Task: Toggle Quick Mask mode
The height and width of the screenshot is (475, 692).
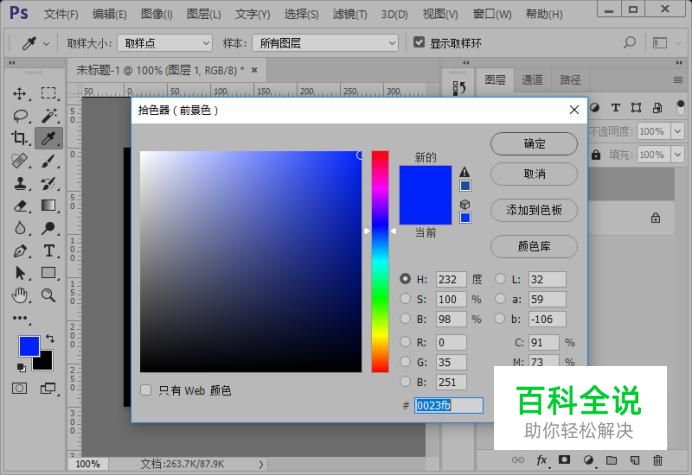Action: [19, 388]
